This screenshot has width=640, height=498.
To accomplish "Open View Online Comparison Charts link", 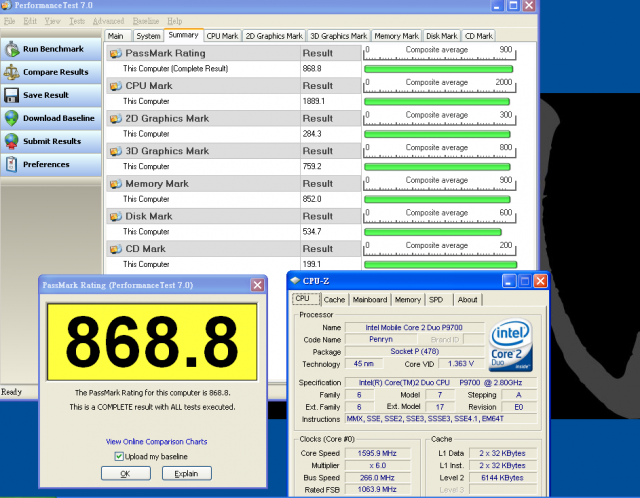I will point(156,442).
